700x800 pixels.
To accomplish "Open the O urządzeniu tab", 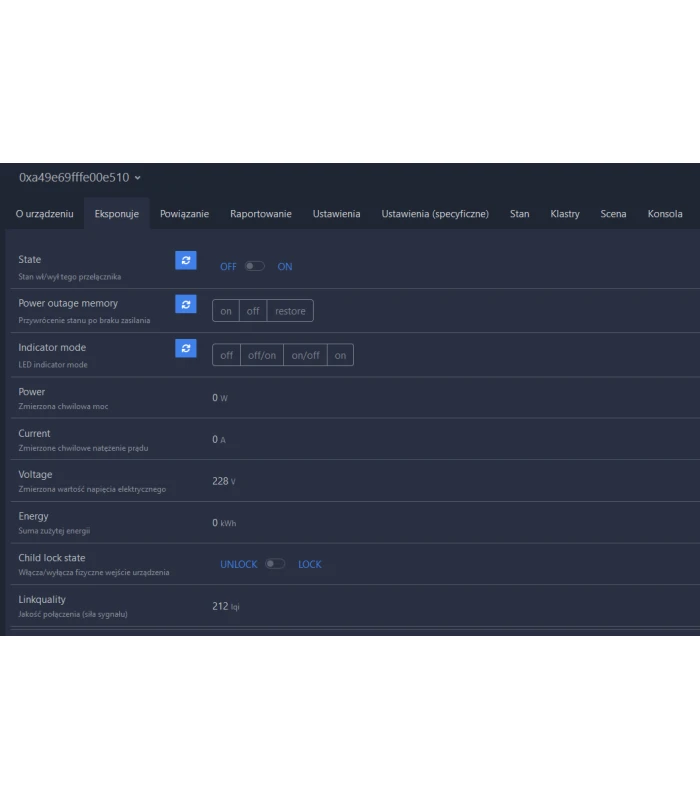I will [44, 214].
